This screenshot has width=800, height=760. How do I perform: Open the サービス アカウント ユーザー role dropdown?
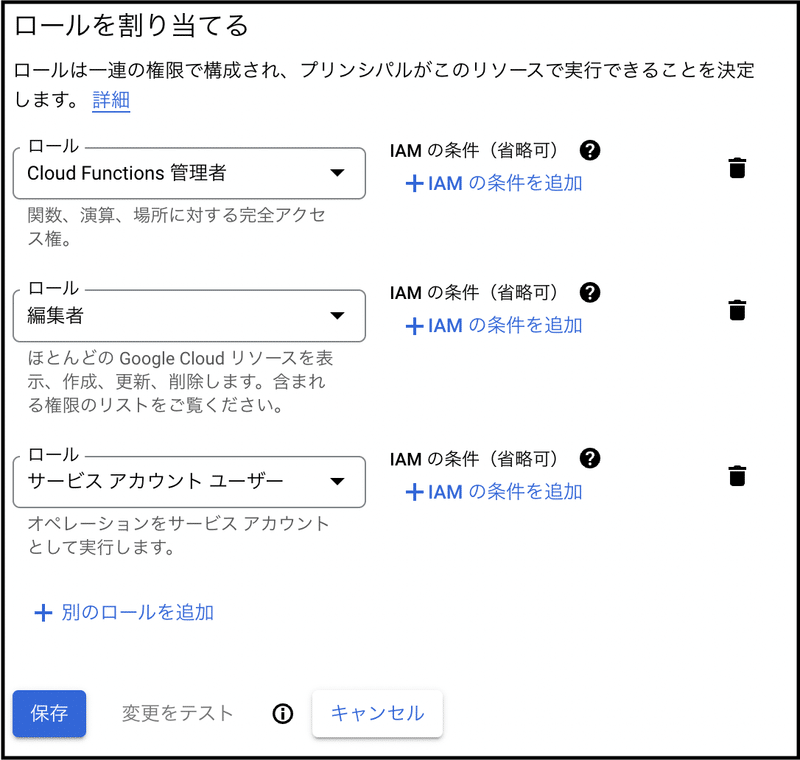tap(189, 482)
